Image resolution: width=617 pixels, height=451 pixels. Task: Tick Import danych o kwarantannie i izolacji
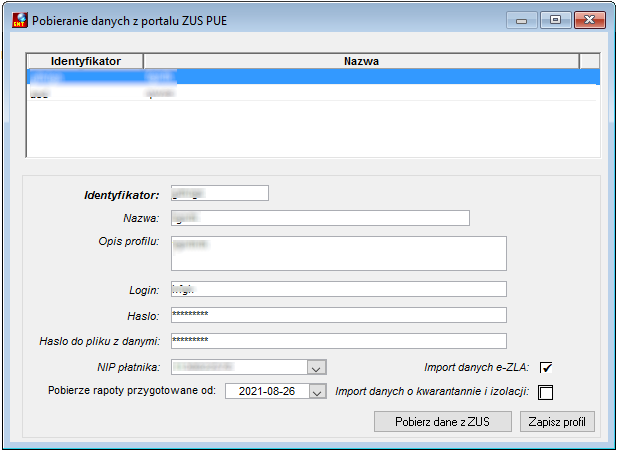click(x=545, y=392)
